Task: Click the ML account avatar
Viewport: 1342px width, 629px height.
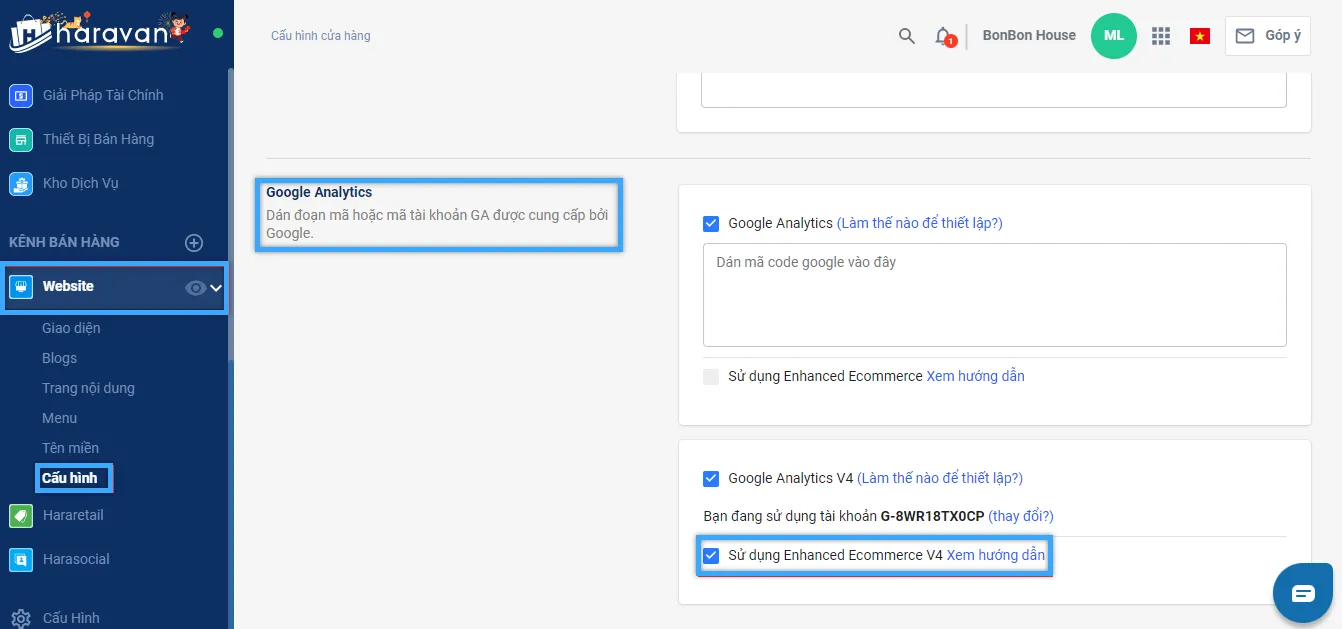Action: coord(1113,36)
